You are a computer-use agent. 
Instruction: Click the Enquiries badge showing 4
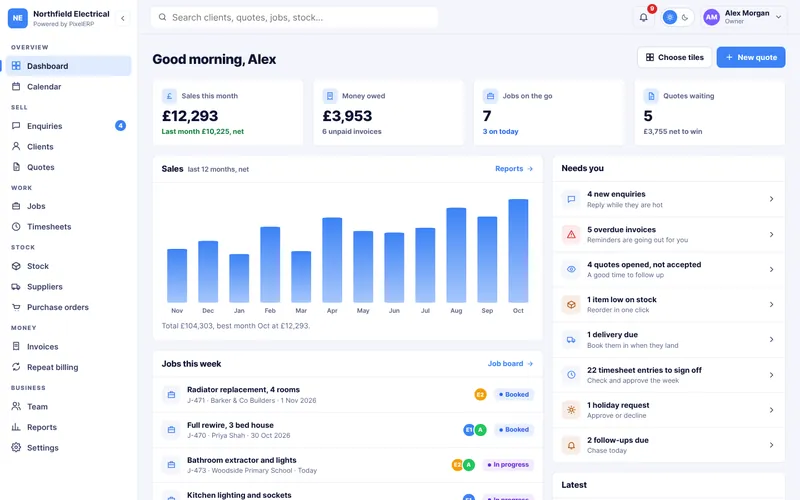(120, 126)
